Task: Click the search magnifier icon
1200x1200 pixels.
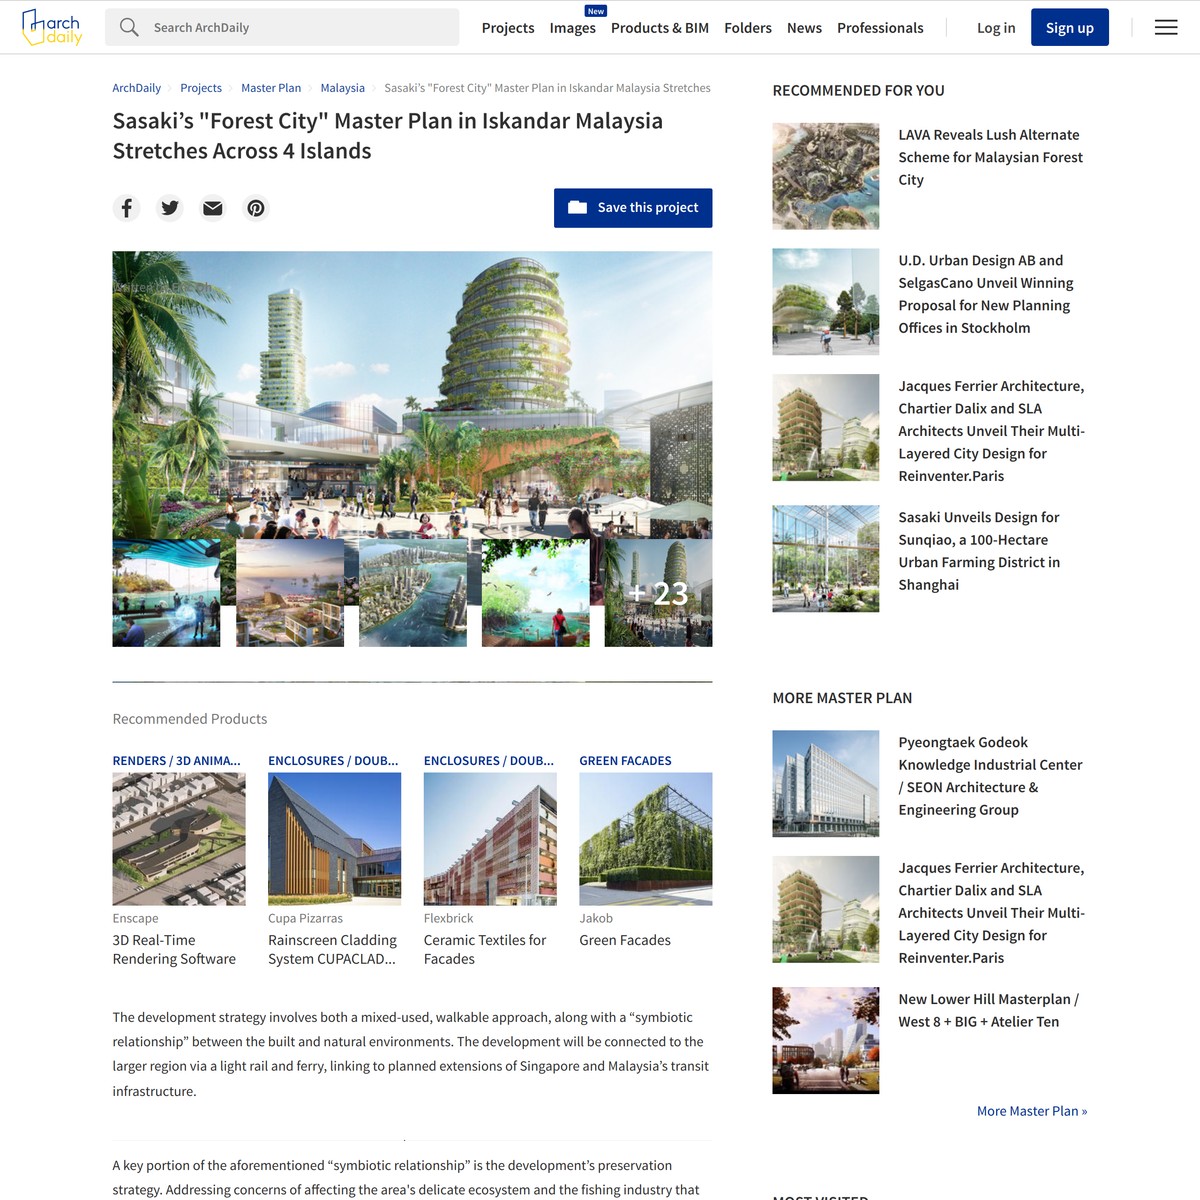Action: [x=129, y=27]
